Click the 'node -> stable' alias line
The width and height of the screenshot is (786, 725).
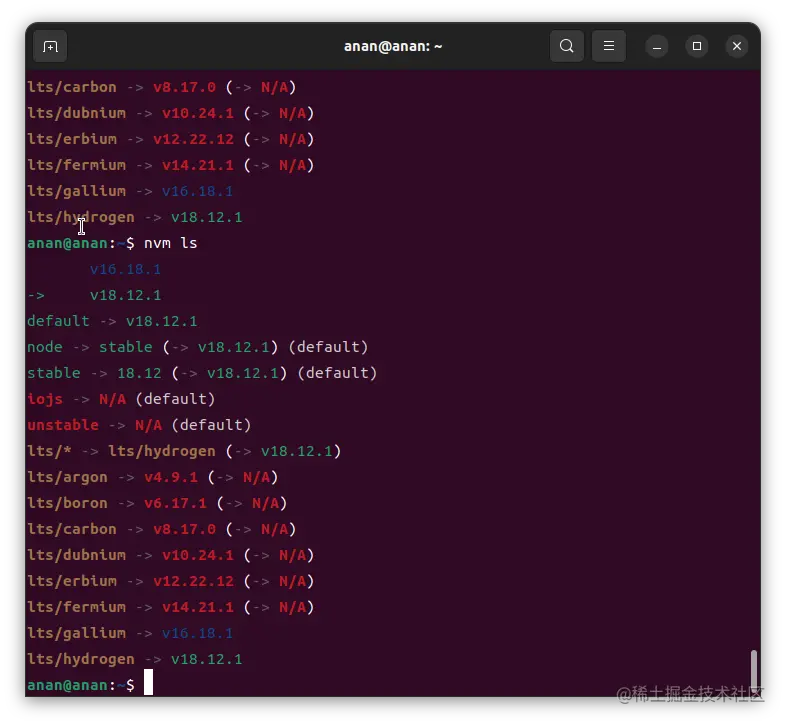[x=198, y=347]
